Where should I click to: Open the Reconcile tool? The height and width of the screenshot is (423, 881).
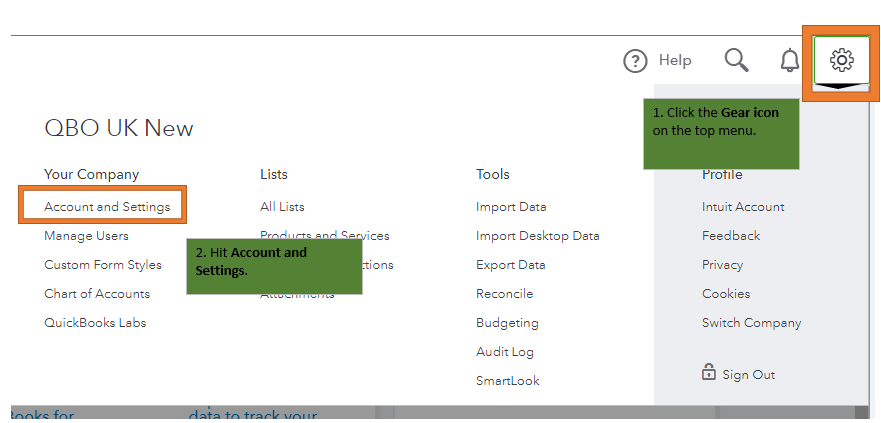coord(505,294)
